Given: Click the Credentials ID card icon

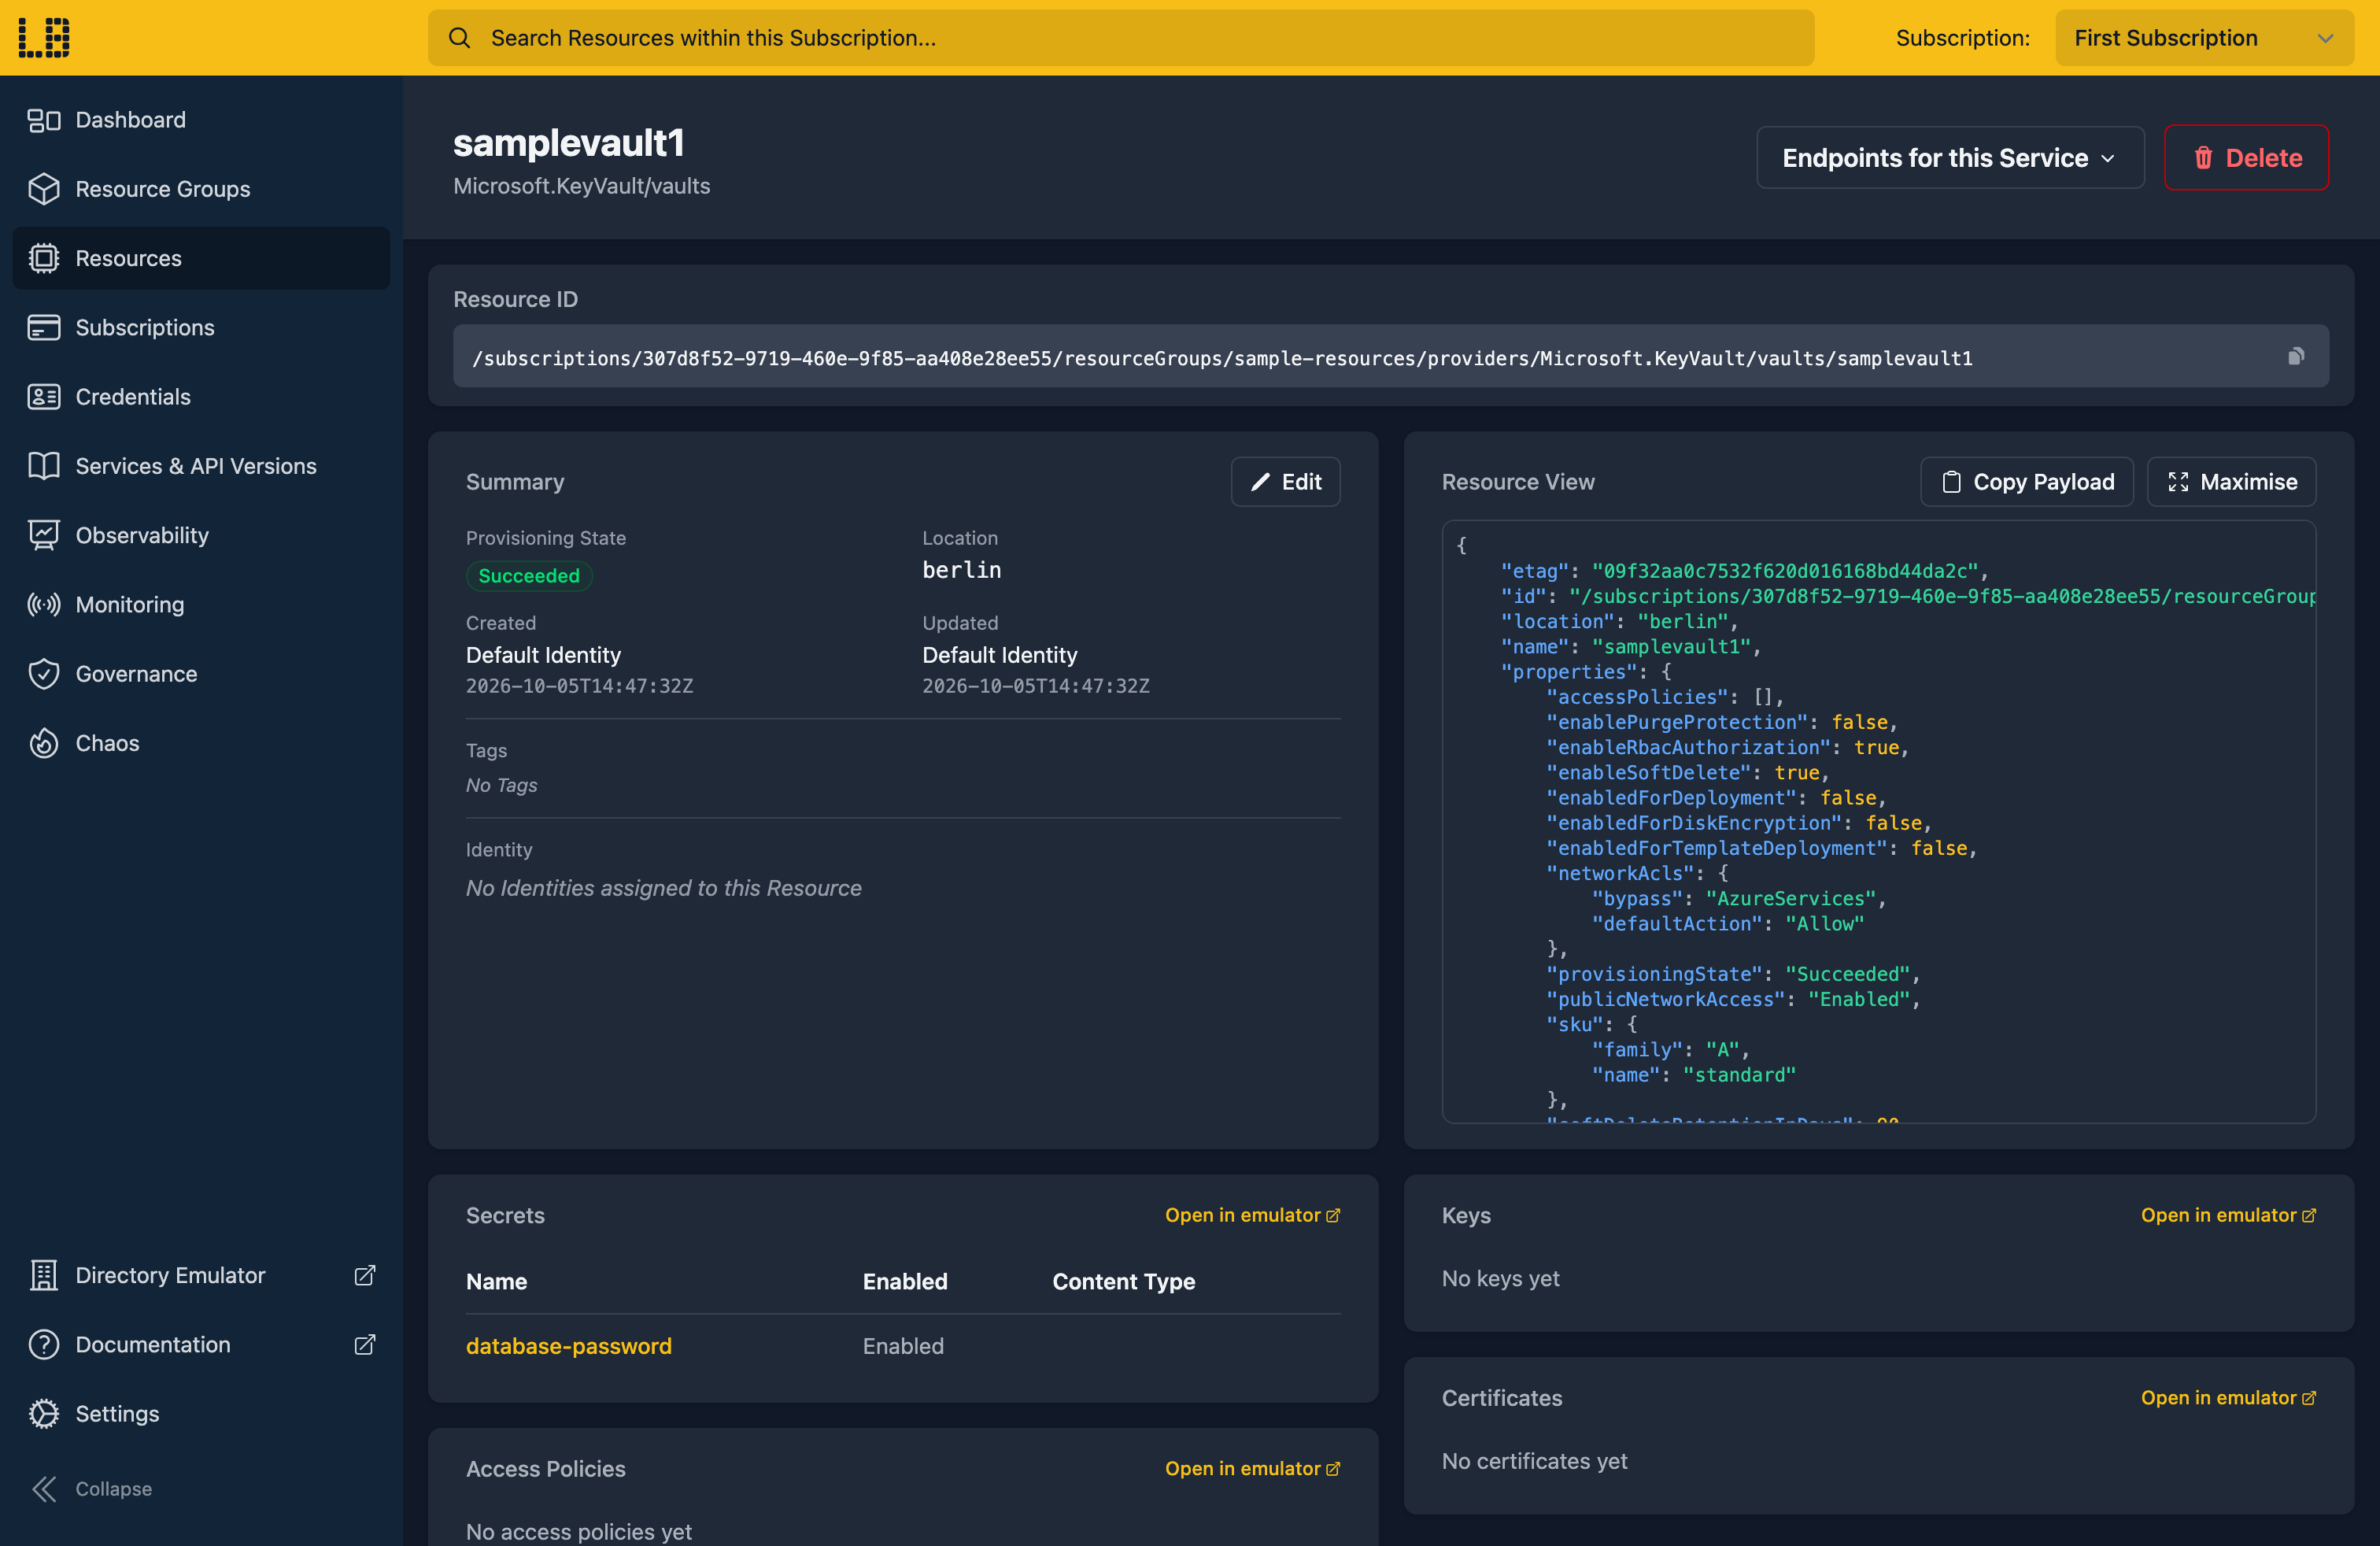Looking at the screenshot, I should pyautogui.click(x=44, y=397).
